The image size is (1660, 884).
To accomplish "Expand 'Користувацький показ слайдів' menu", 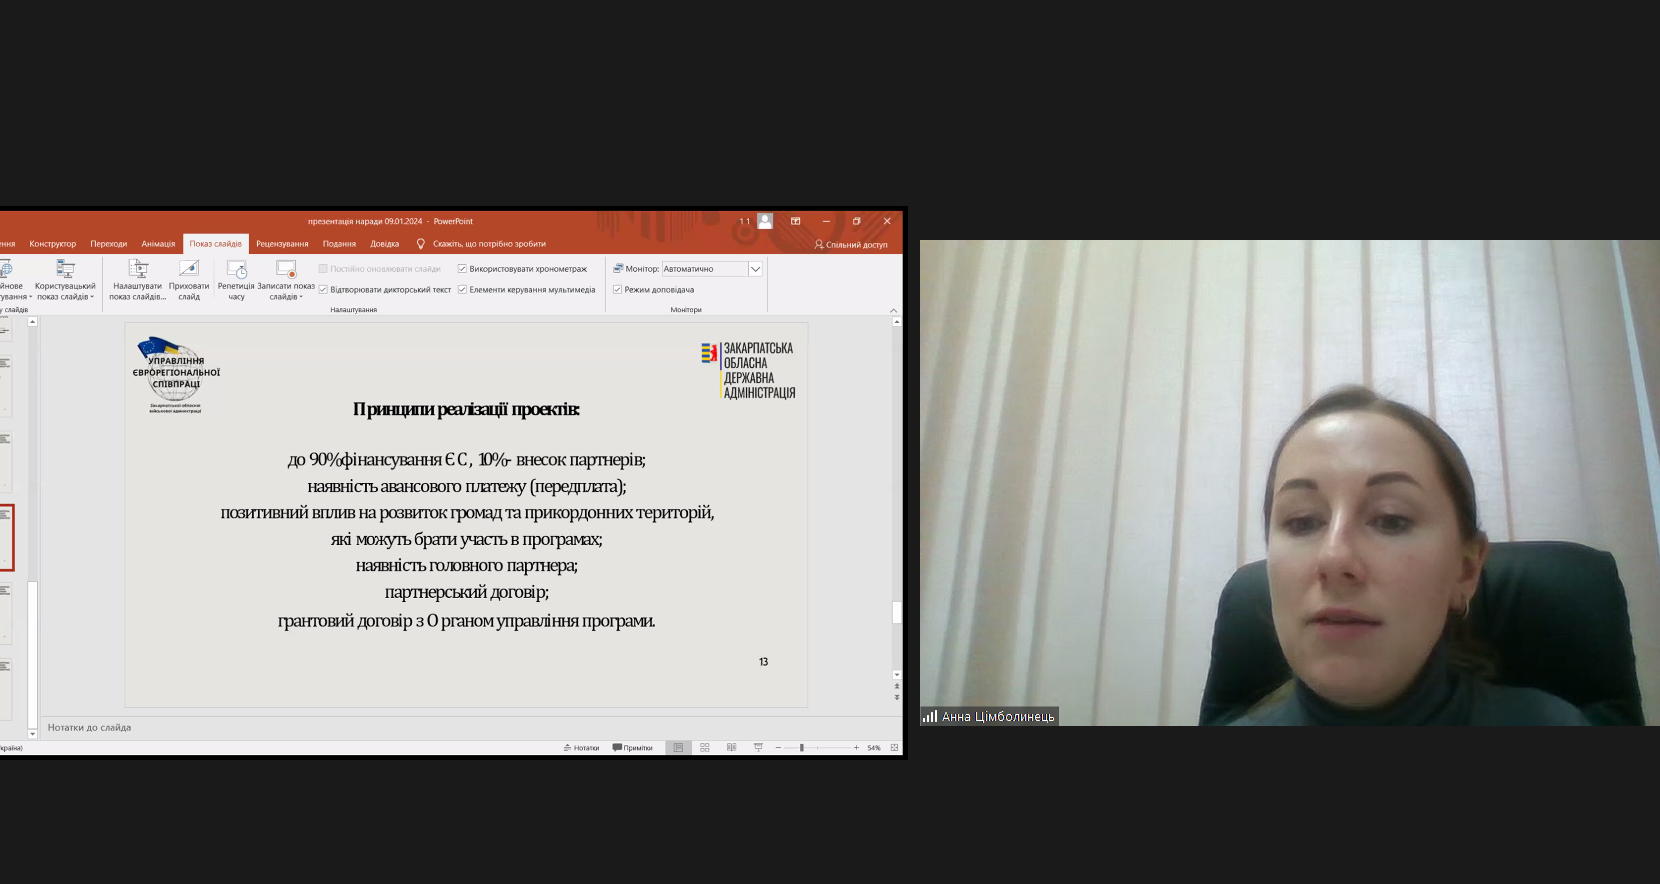I will [66, 297].
